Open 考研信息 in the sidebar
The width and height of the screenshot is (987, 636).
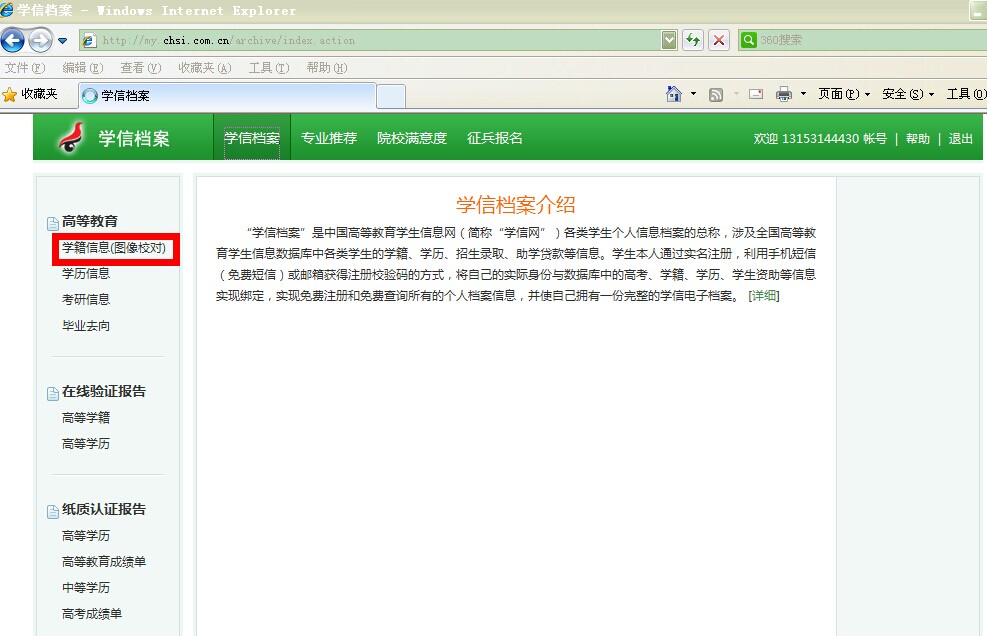tap(86, 299)
